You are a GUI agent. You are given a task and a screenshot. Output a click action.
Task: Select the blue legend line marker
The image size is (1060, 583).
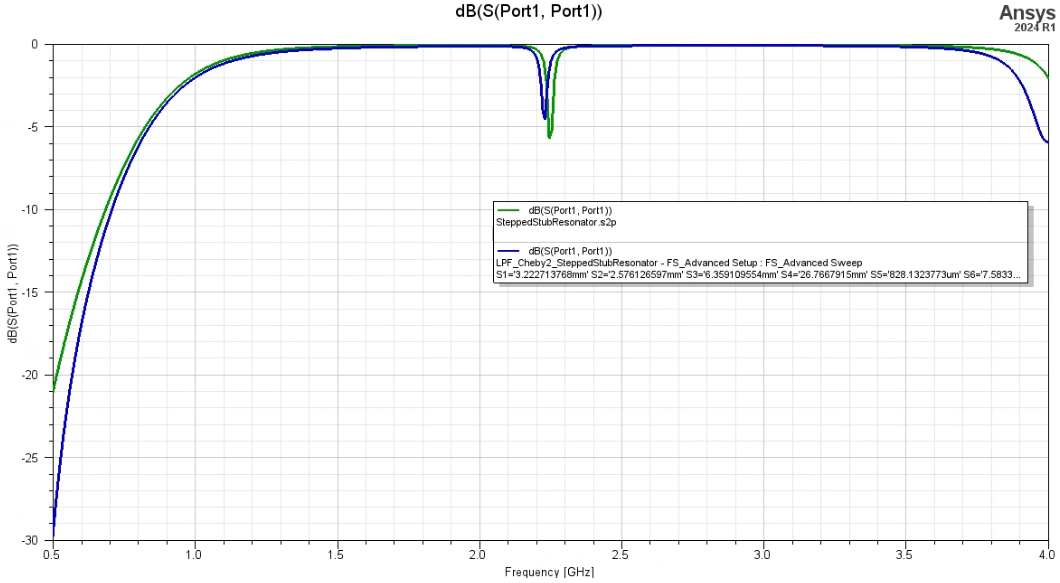(507, 249)
